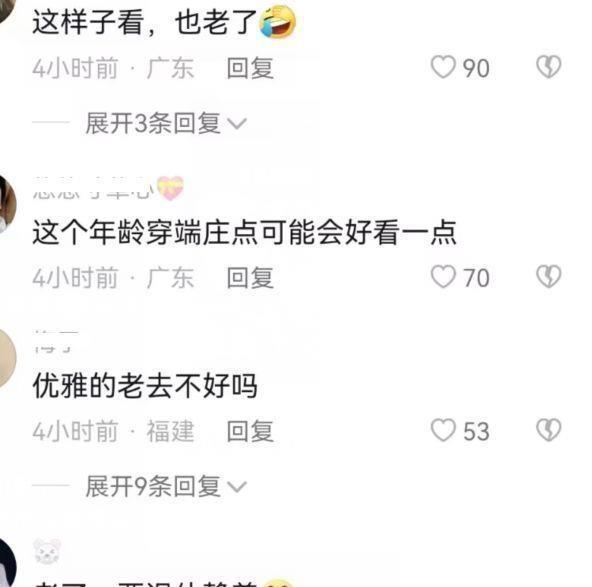Click the chevron next to 展开9条回复
The height and width of the screenshot is (587, 592).
pos(237,487)
